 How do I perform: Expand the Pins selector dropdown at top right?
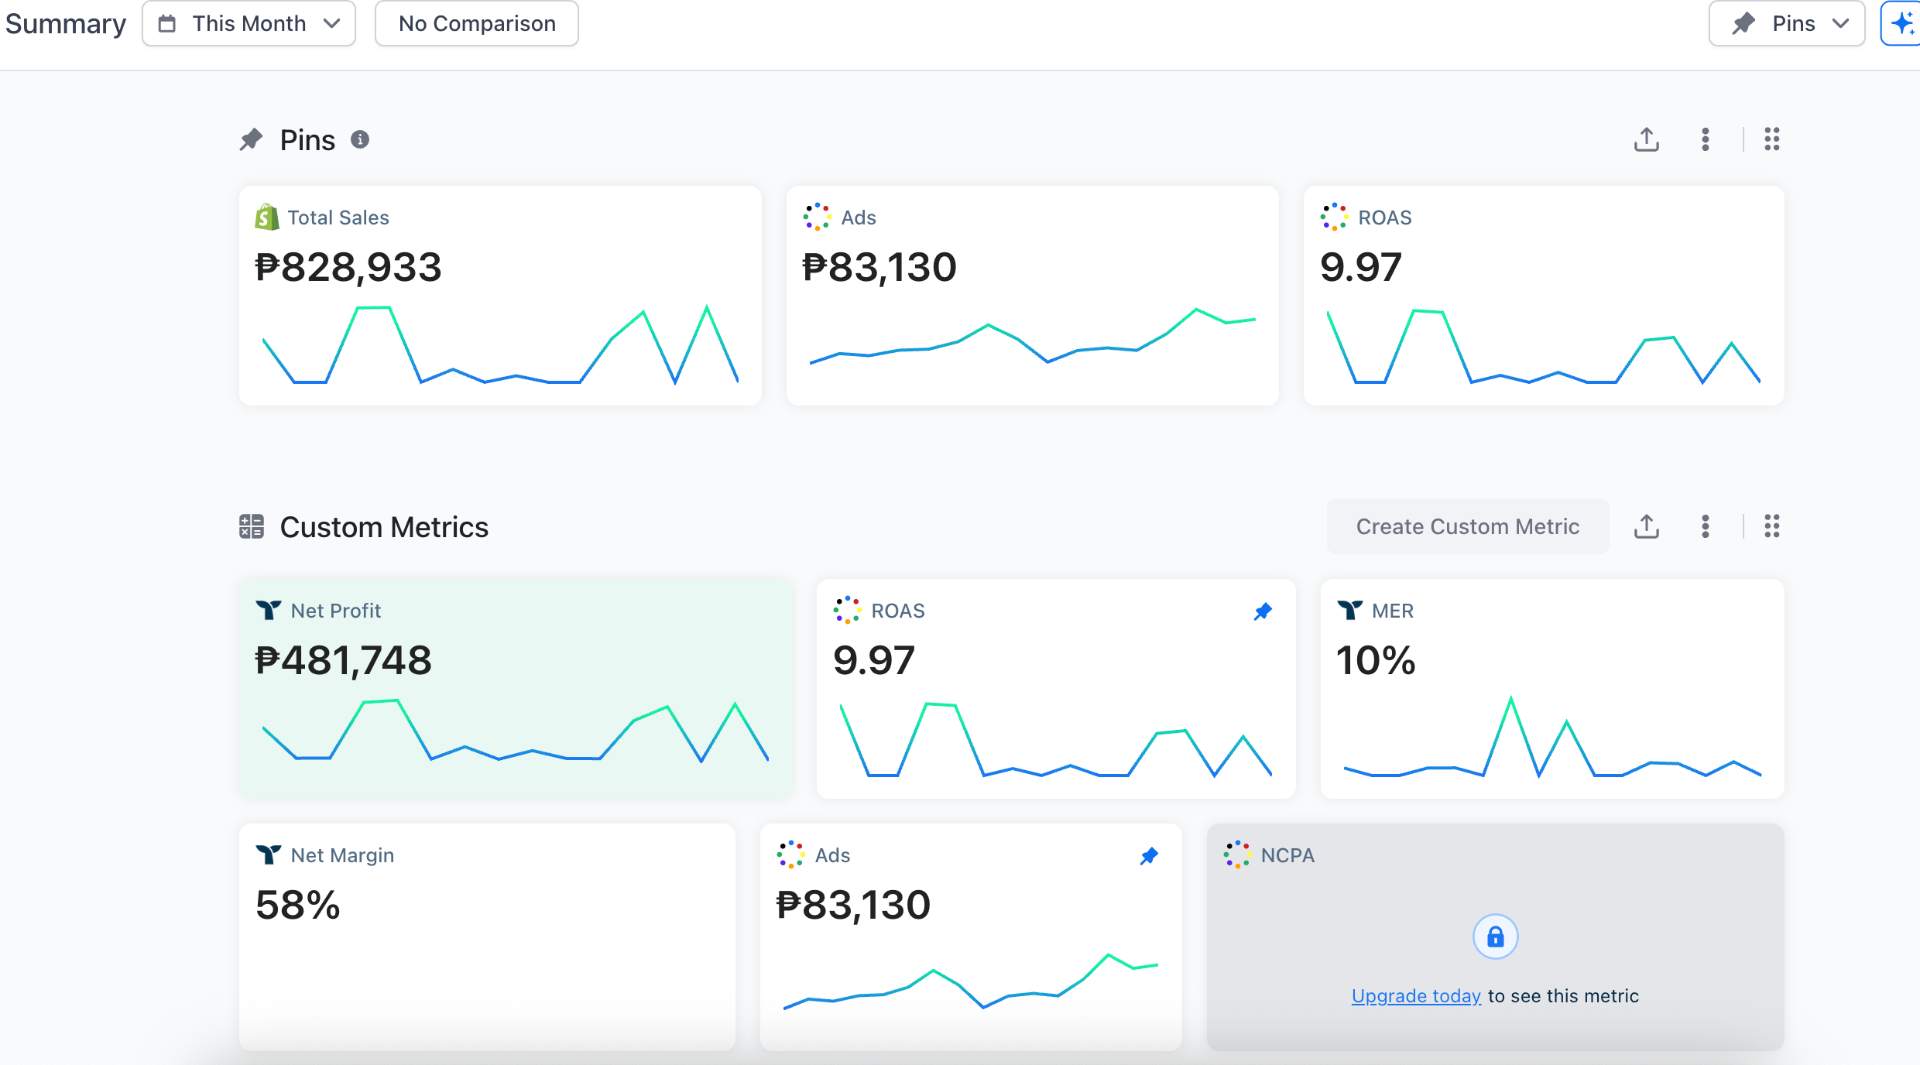tap(1840, 23)
